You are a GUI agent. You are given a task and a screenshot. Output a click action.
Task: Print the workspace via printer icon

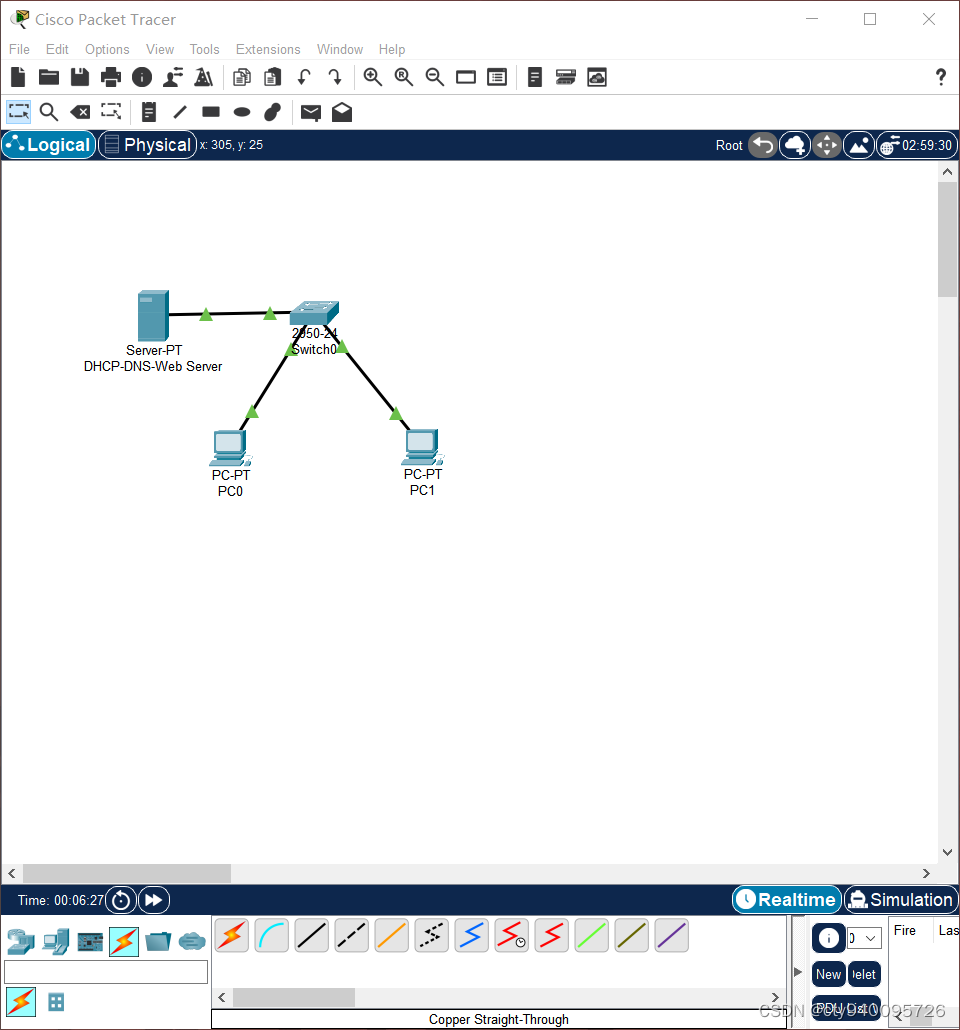tap(110, 78)
